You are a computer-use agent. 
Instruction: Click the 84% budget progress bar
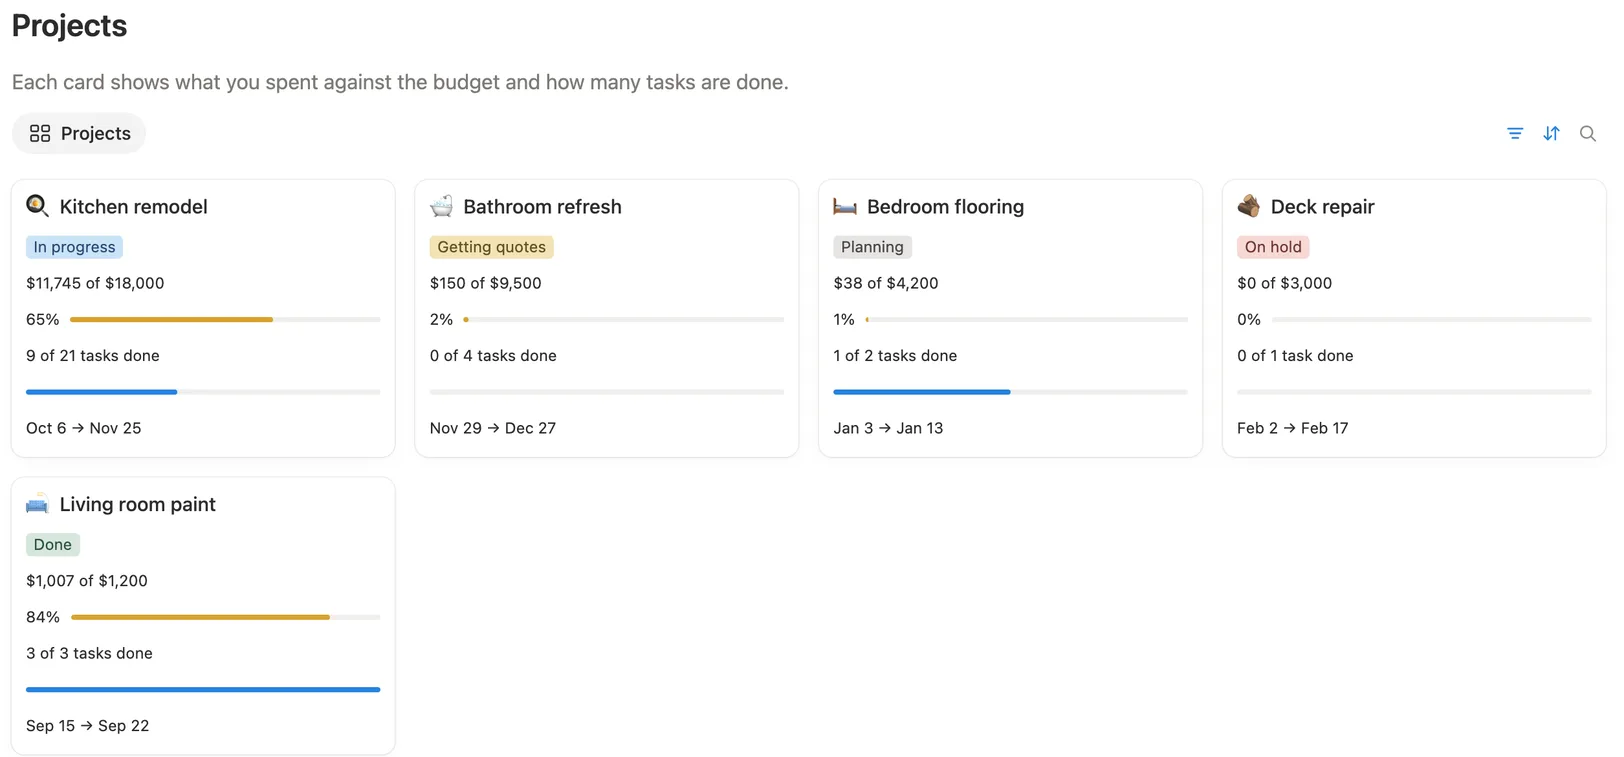tap(225, 617)
